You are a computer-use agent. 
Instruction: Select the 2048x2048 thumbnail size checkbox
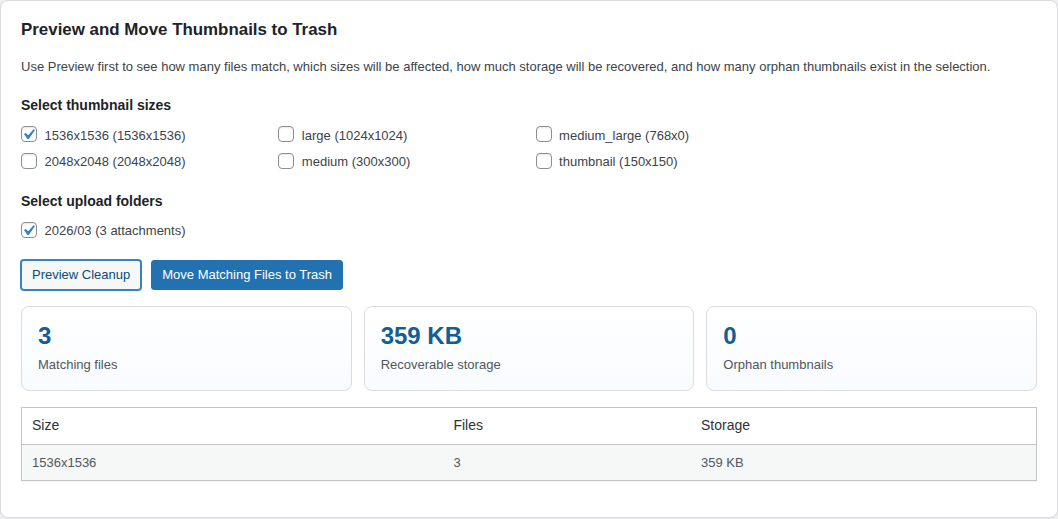coord(29,161)
